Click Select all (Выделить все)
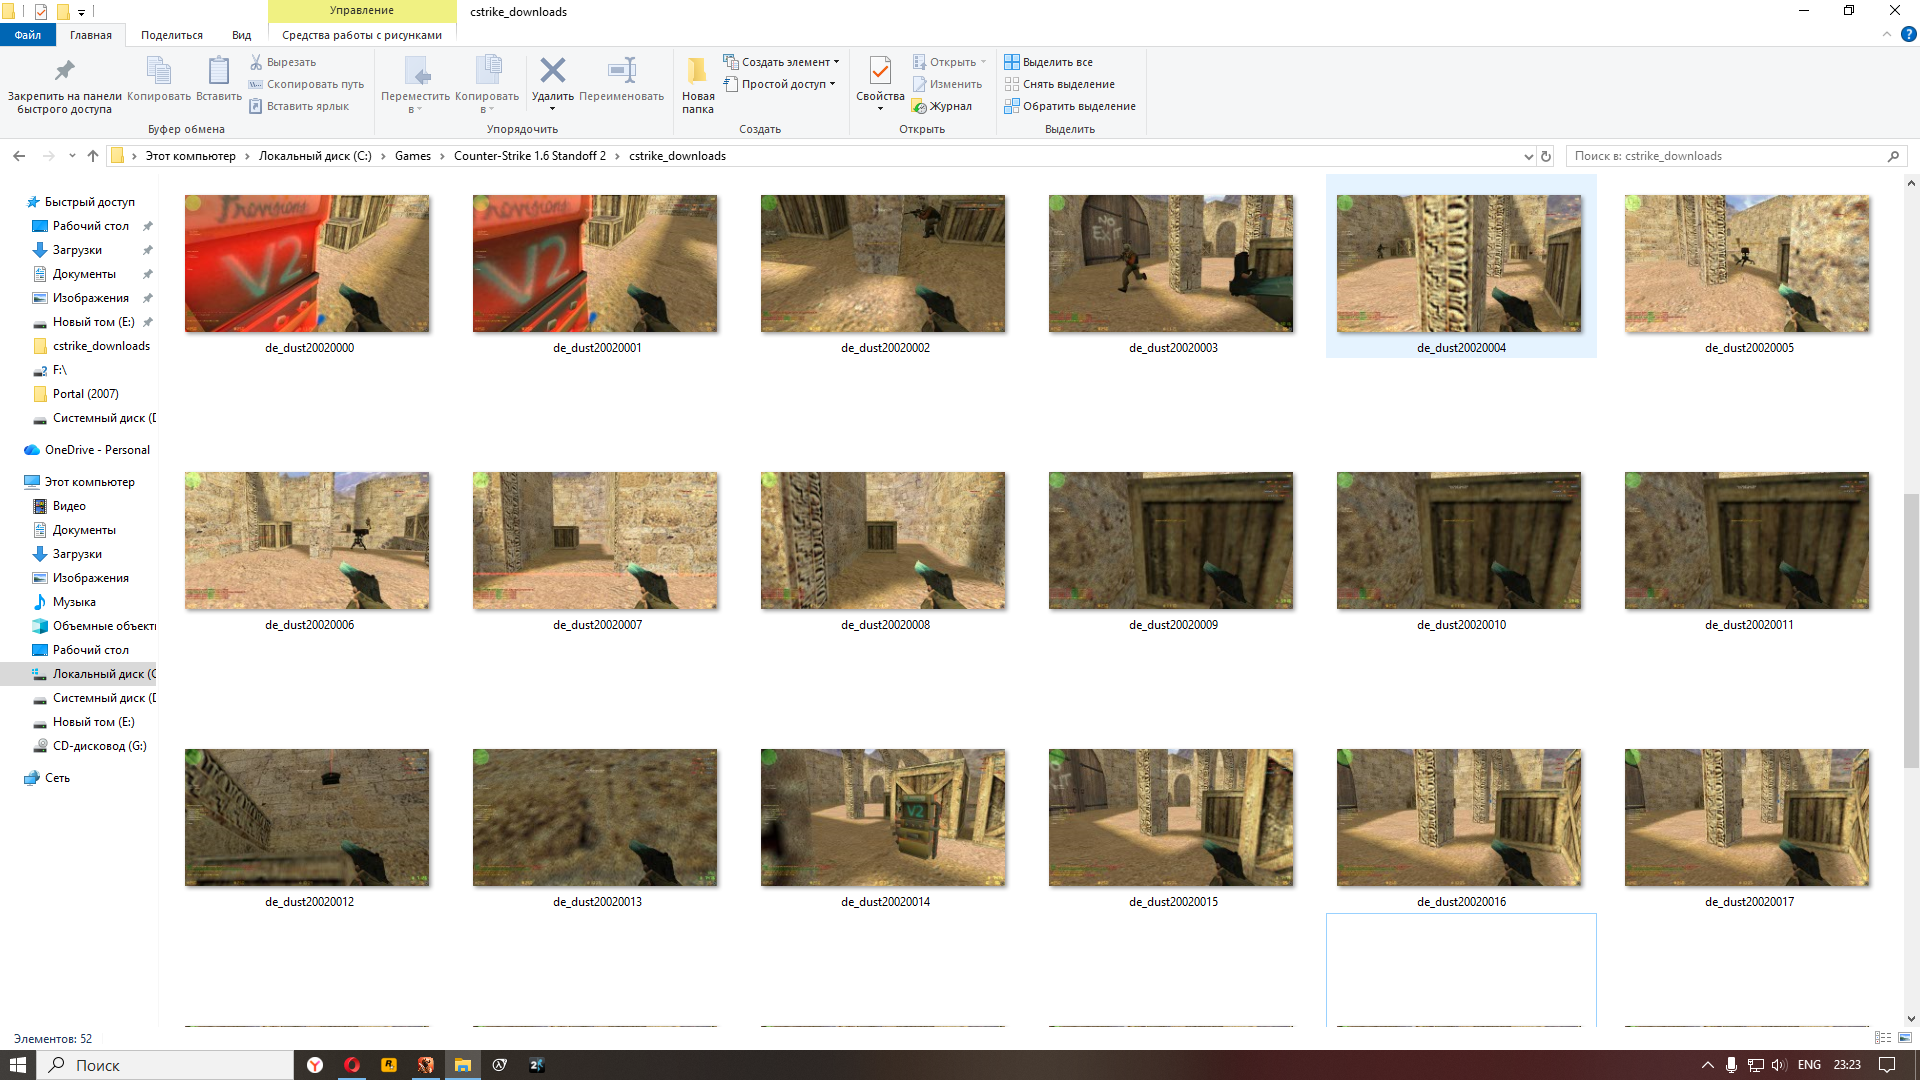 1057,62
